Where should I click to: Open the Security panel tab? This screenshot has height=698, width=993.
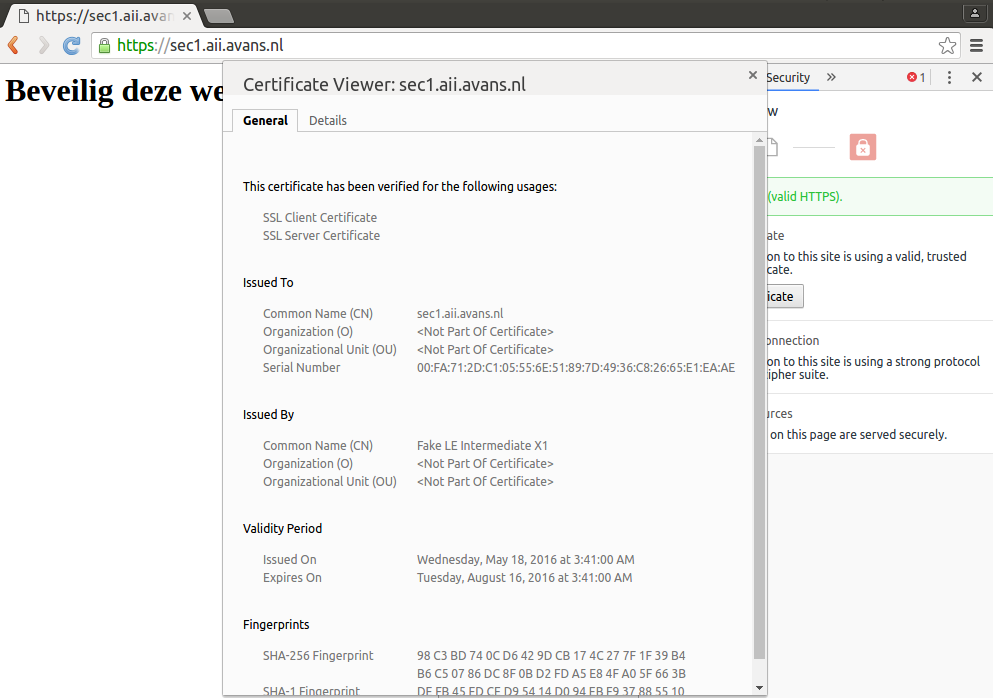(788, 77)
